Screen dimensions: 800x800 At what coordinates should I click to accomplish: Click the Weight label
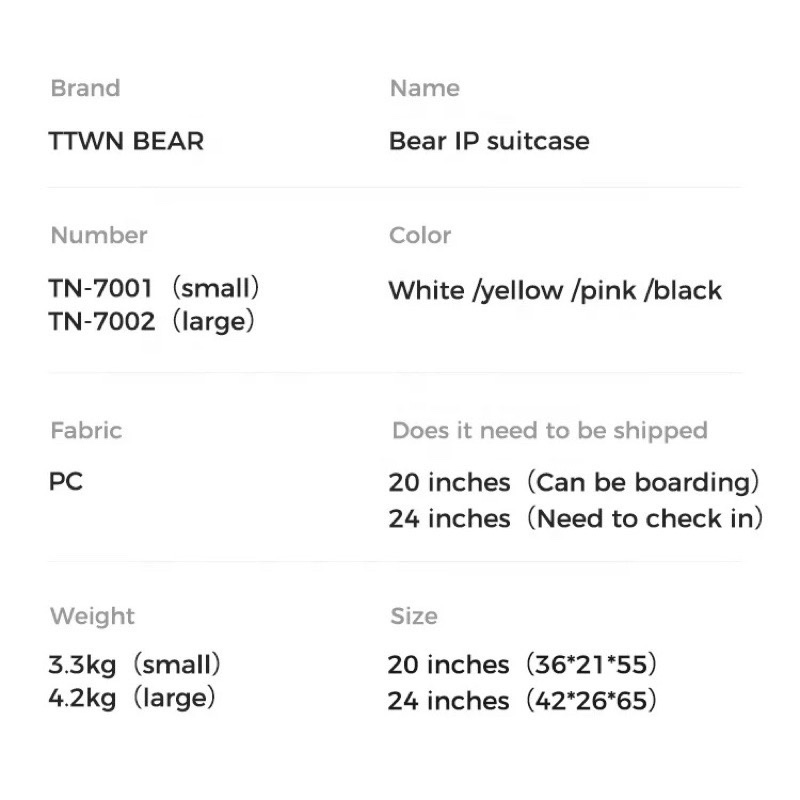coord(92,616)
